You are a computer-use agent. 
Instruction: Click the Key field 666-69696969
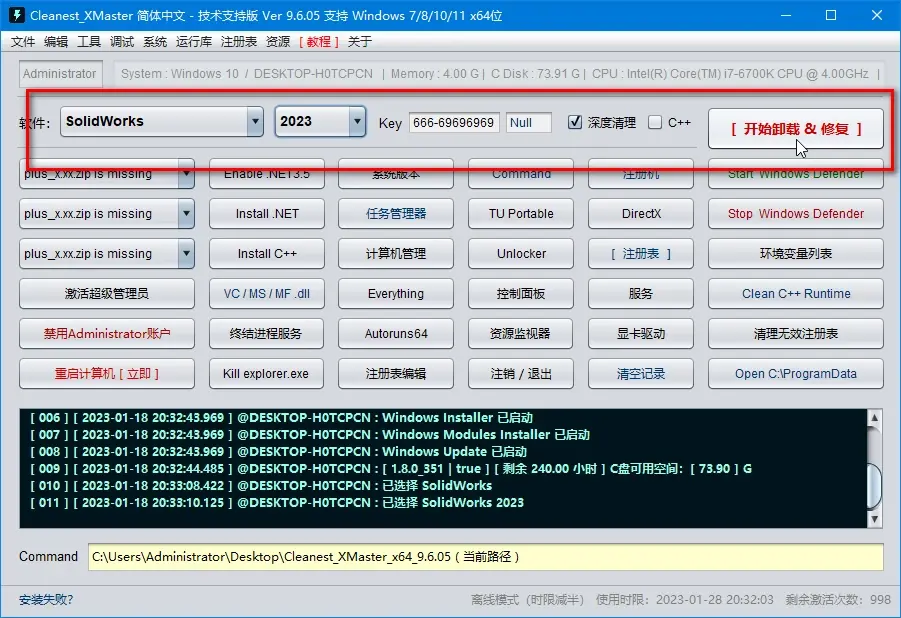pyautogui.click(x=454, y=122)
